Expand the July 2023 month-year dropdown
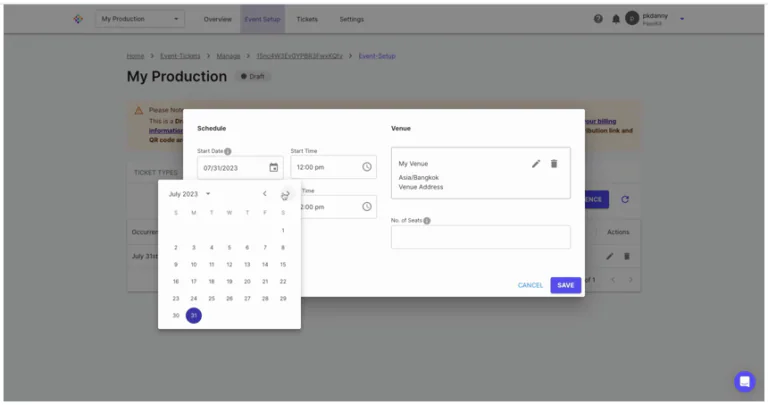Image resolution: width=768 pixels, height=405 pixels. click(x=190, y=194)
